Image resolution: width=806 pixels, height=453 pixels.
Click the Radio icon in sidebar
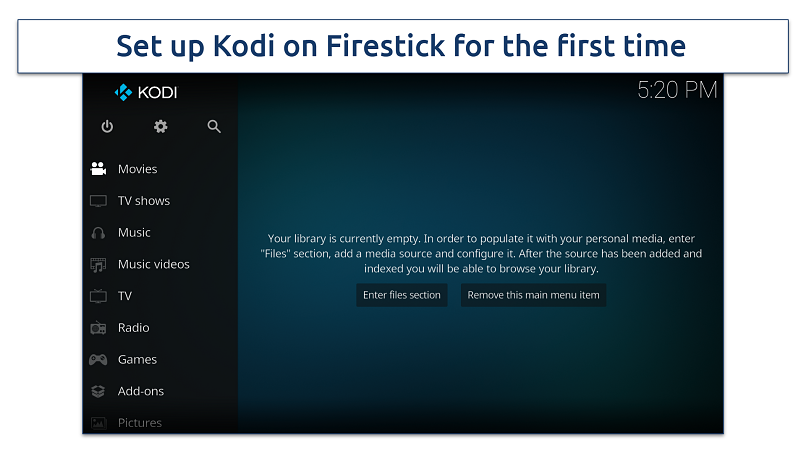coord(98,328)
